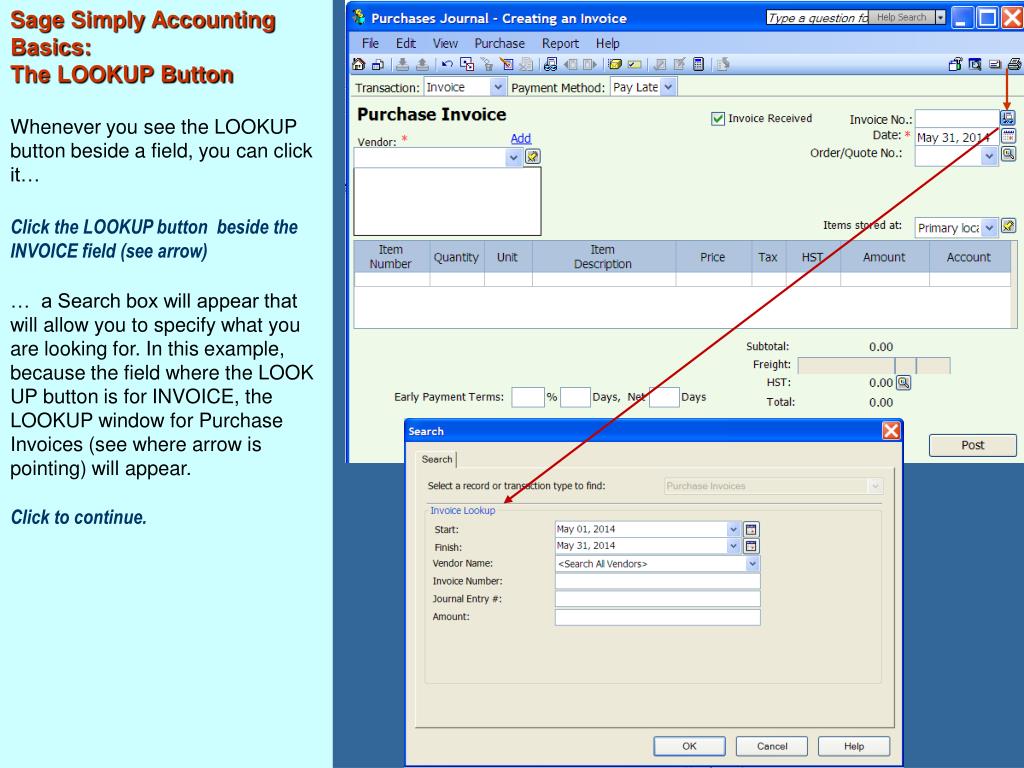Click the reverse entry toolbar icon
The width and height of the screenshot is (1024, 768).
tap(526, 64)
